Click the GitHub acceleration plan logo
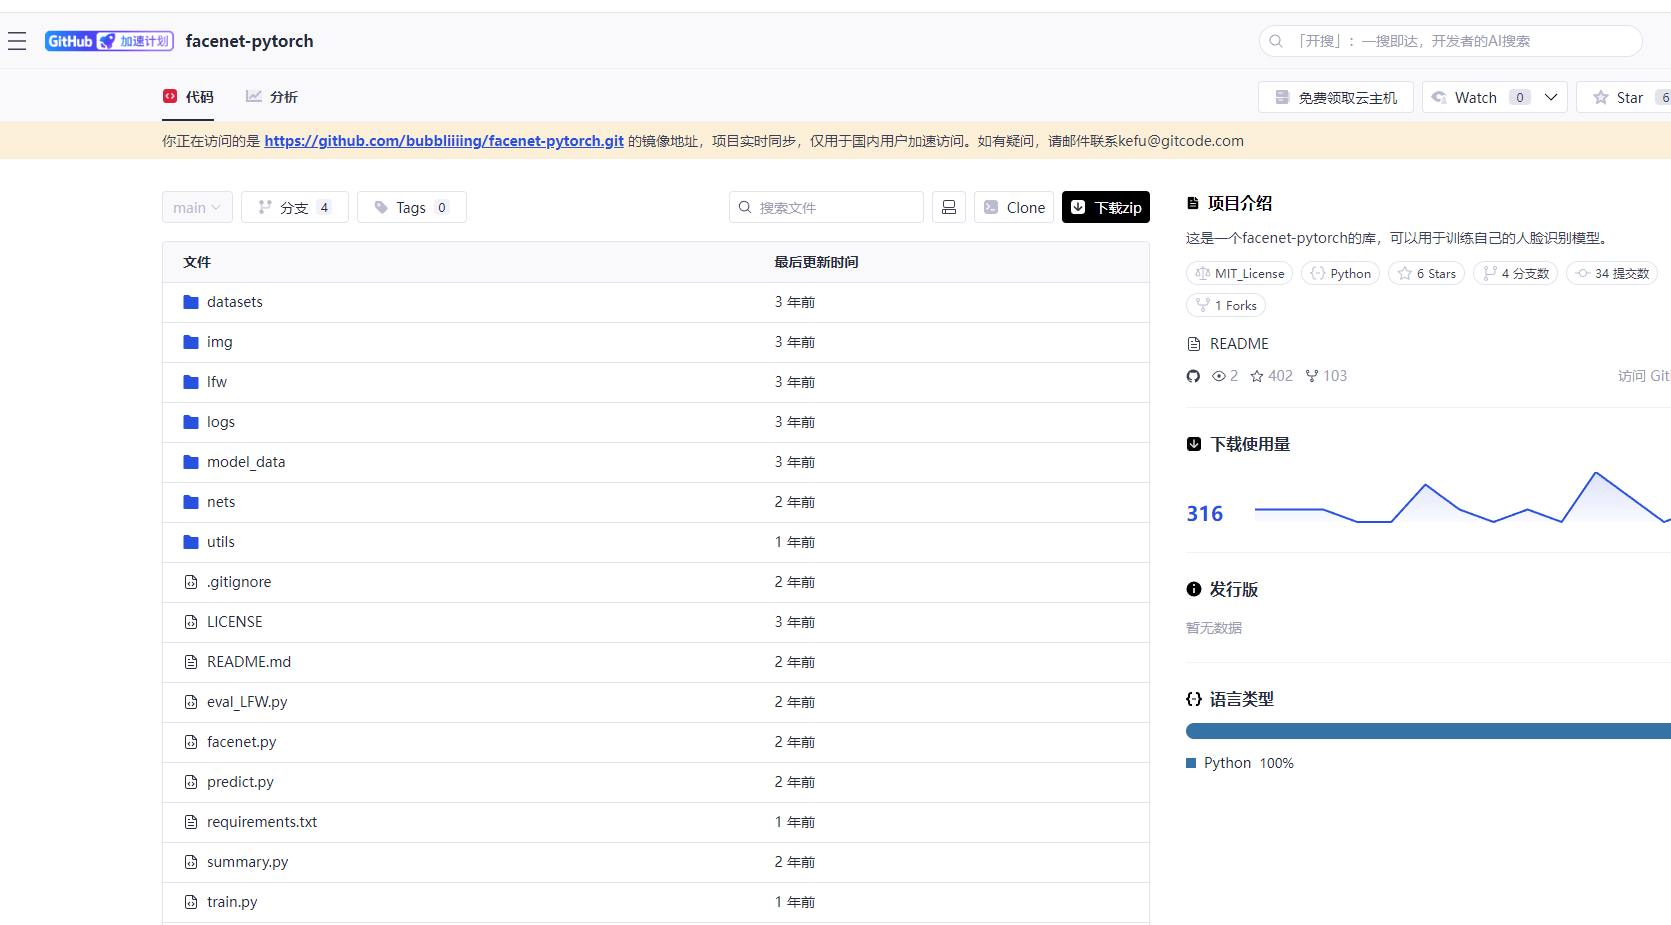The image size is (1671, 925). tap(109, 41)
